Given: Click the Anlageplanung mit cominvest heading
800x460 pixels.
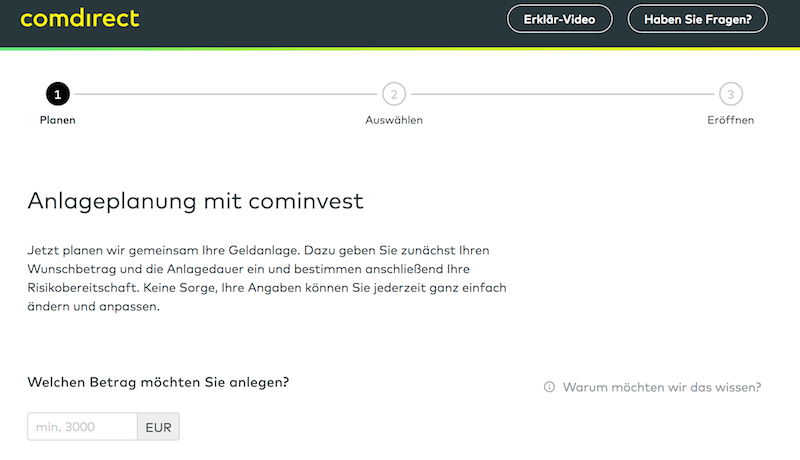Looking at the screenshot, I should click(x=195, y=201).
